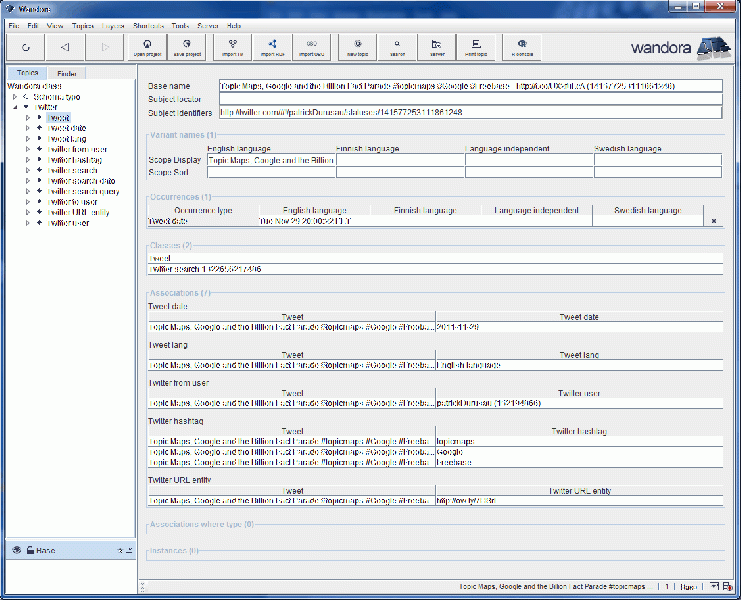Open the Topics menu
The height and width of the screenshot is (600, 741).
tap(83, 26)
